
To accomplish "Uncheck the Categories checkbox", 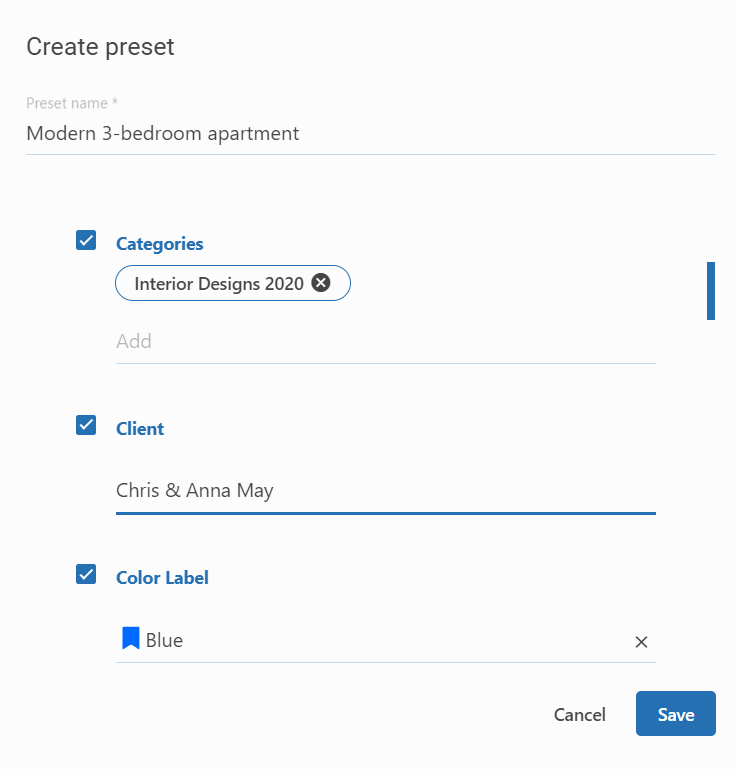I will pyautogui.click(x=86, y=240).
